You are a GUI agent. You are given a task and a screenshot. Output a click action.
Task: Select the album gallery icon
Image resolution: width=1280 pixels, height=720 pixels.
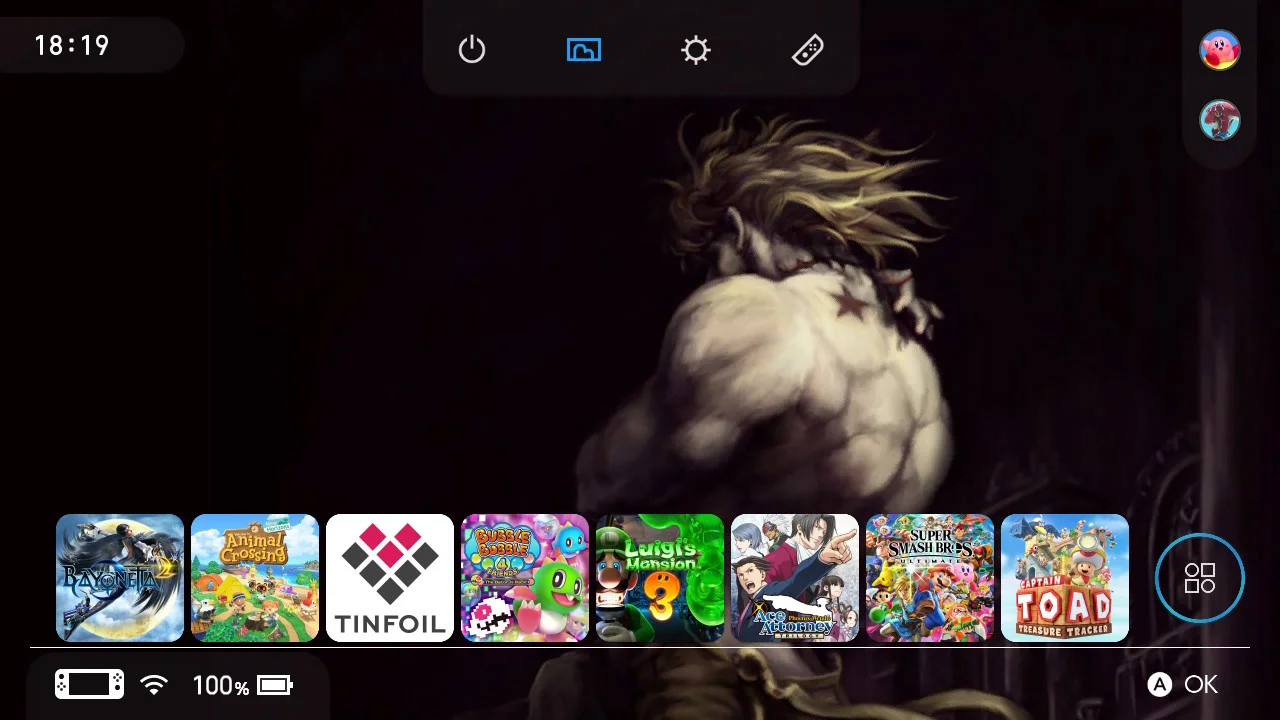pyautogui.click(x=584, y=50)
